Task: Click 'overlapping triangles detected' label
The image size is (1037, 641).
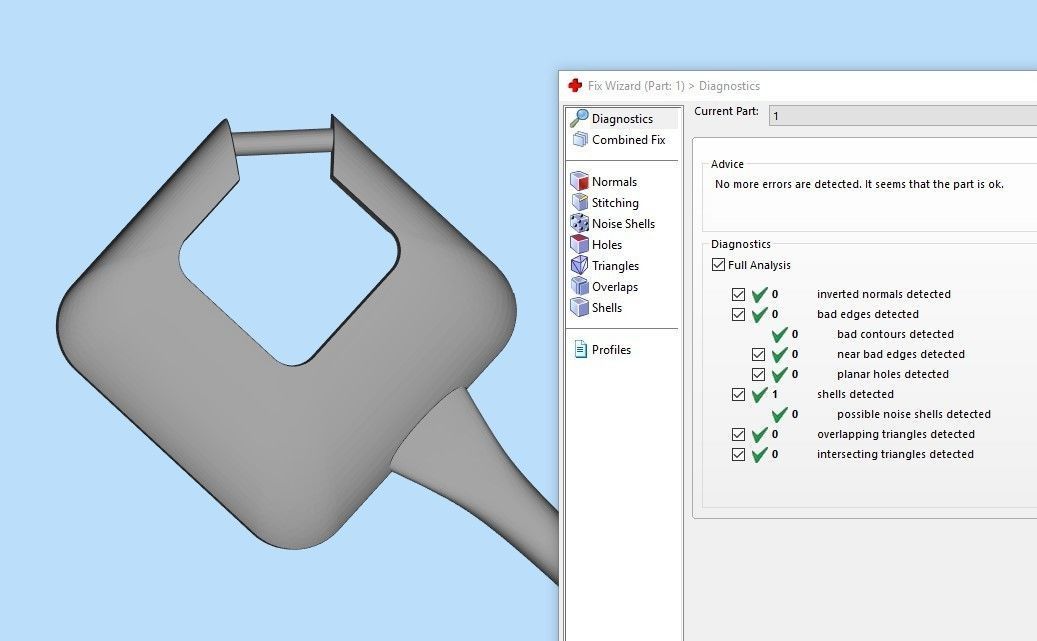Action: [x=895, y=434]
